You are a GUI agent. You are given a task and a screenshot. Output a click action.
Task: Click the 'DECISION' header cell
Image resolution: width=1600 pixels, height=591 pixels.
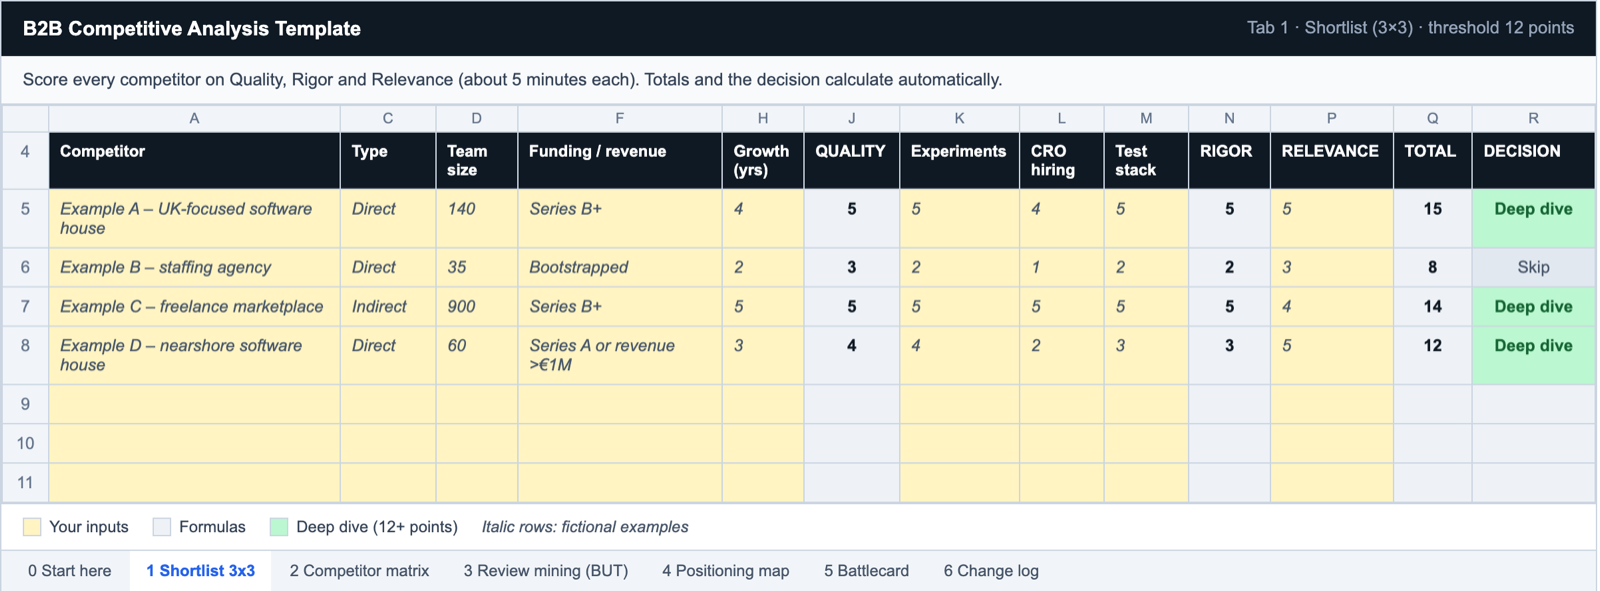click(1533, 160)
